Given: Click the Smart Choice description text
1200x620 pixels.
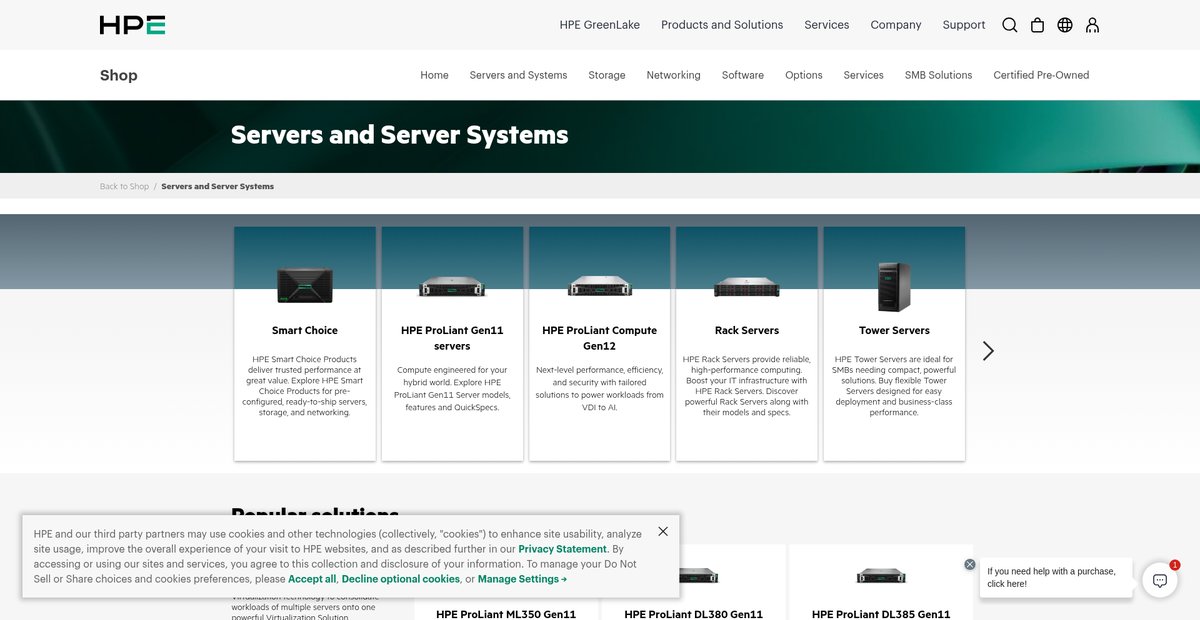Looking at the screenshot, I should click(305, 385).
